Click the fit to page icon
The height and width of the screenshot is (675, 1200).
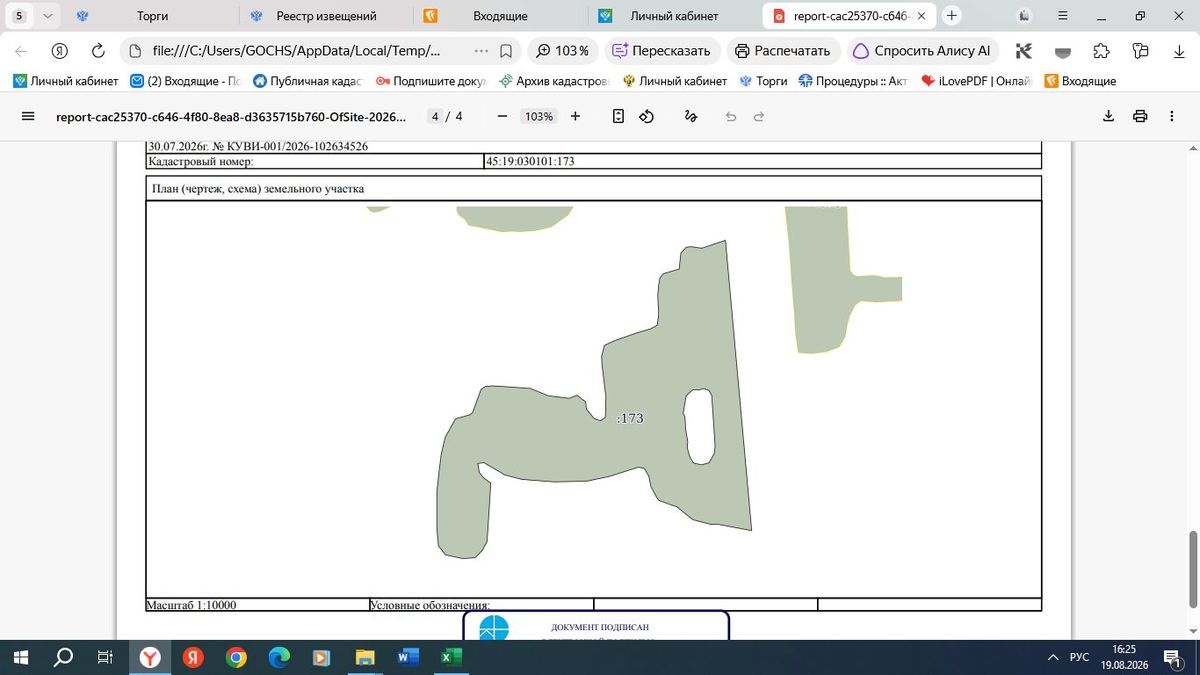point(618,116)
